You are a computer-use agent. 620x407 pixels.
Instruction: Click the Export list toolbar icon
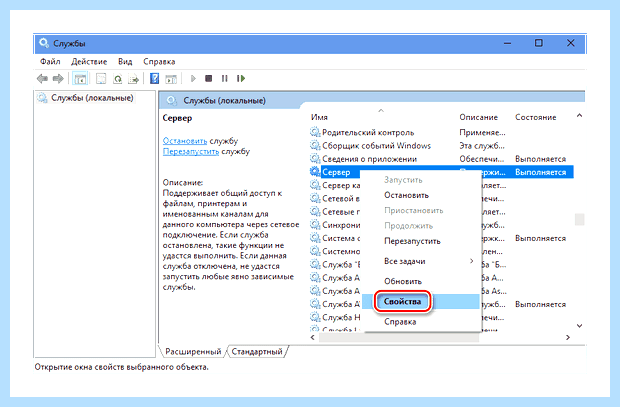click(x=134, y=79)
